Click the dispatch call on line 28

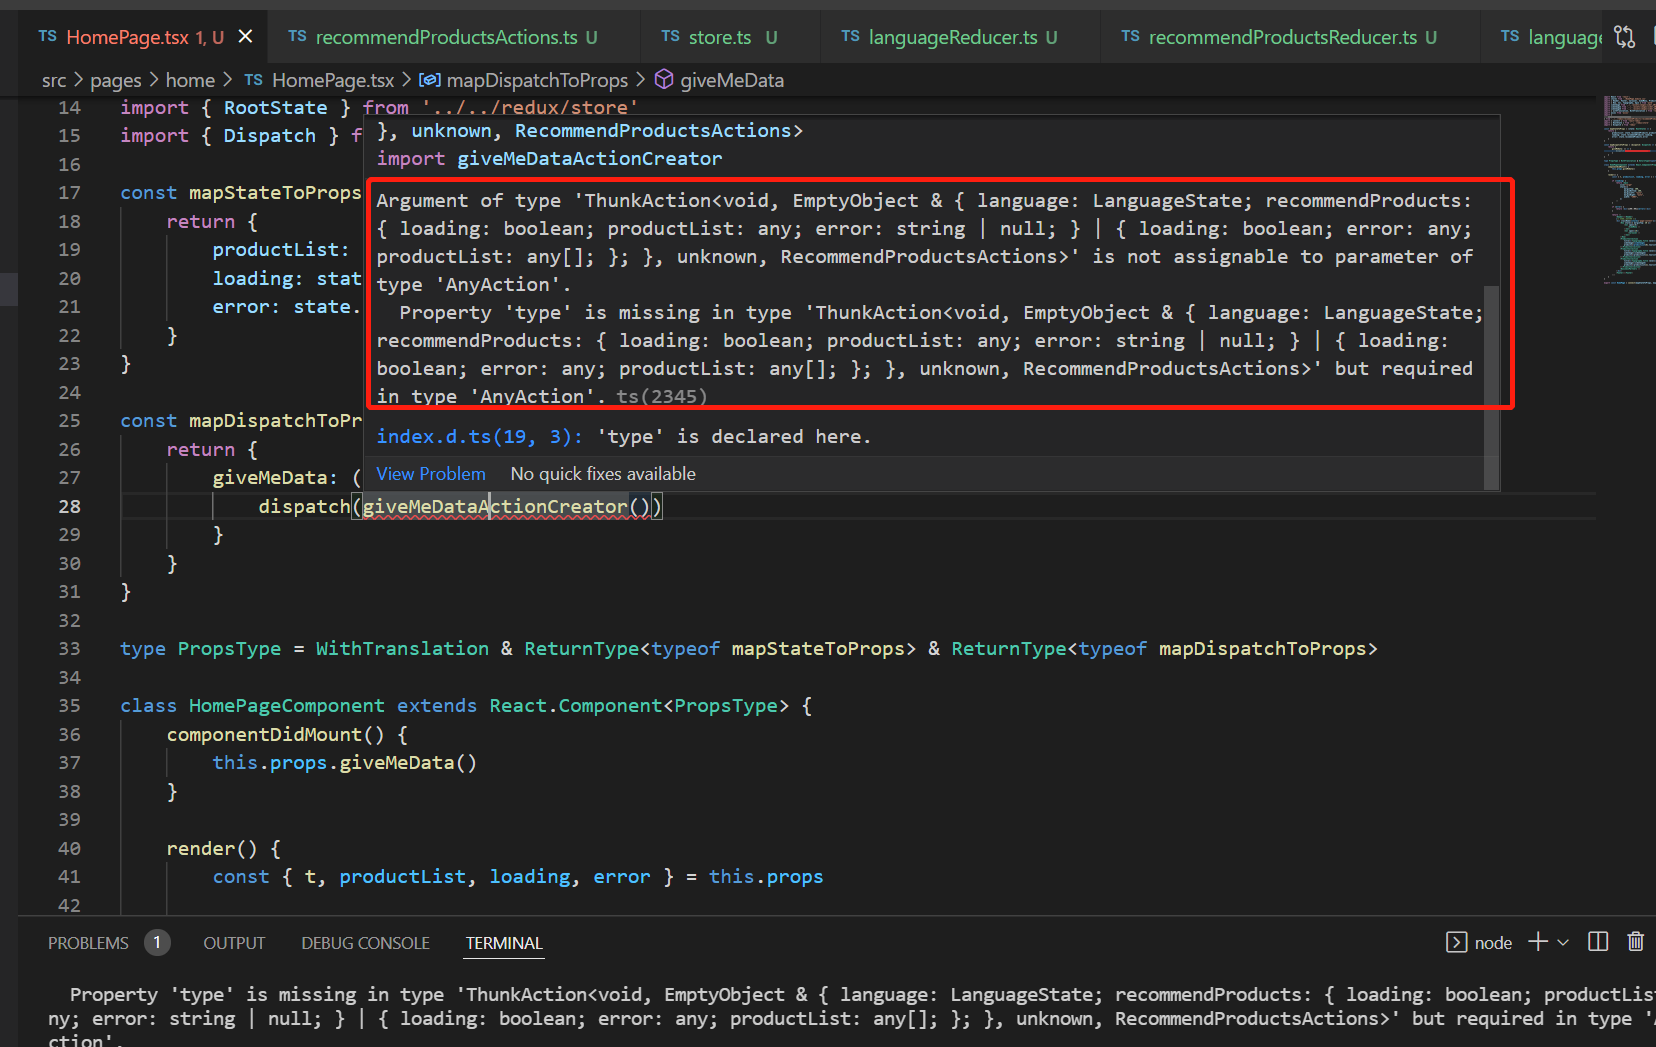click(304, 507)
